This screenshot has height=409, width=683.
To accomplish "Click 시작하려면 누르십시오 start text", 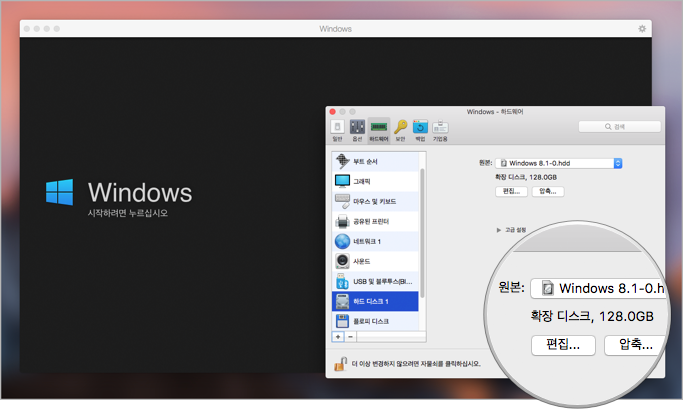I will pos(128,213).
